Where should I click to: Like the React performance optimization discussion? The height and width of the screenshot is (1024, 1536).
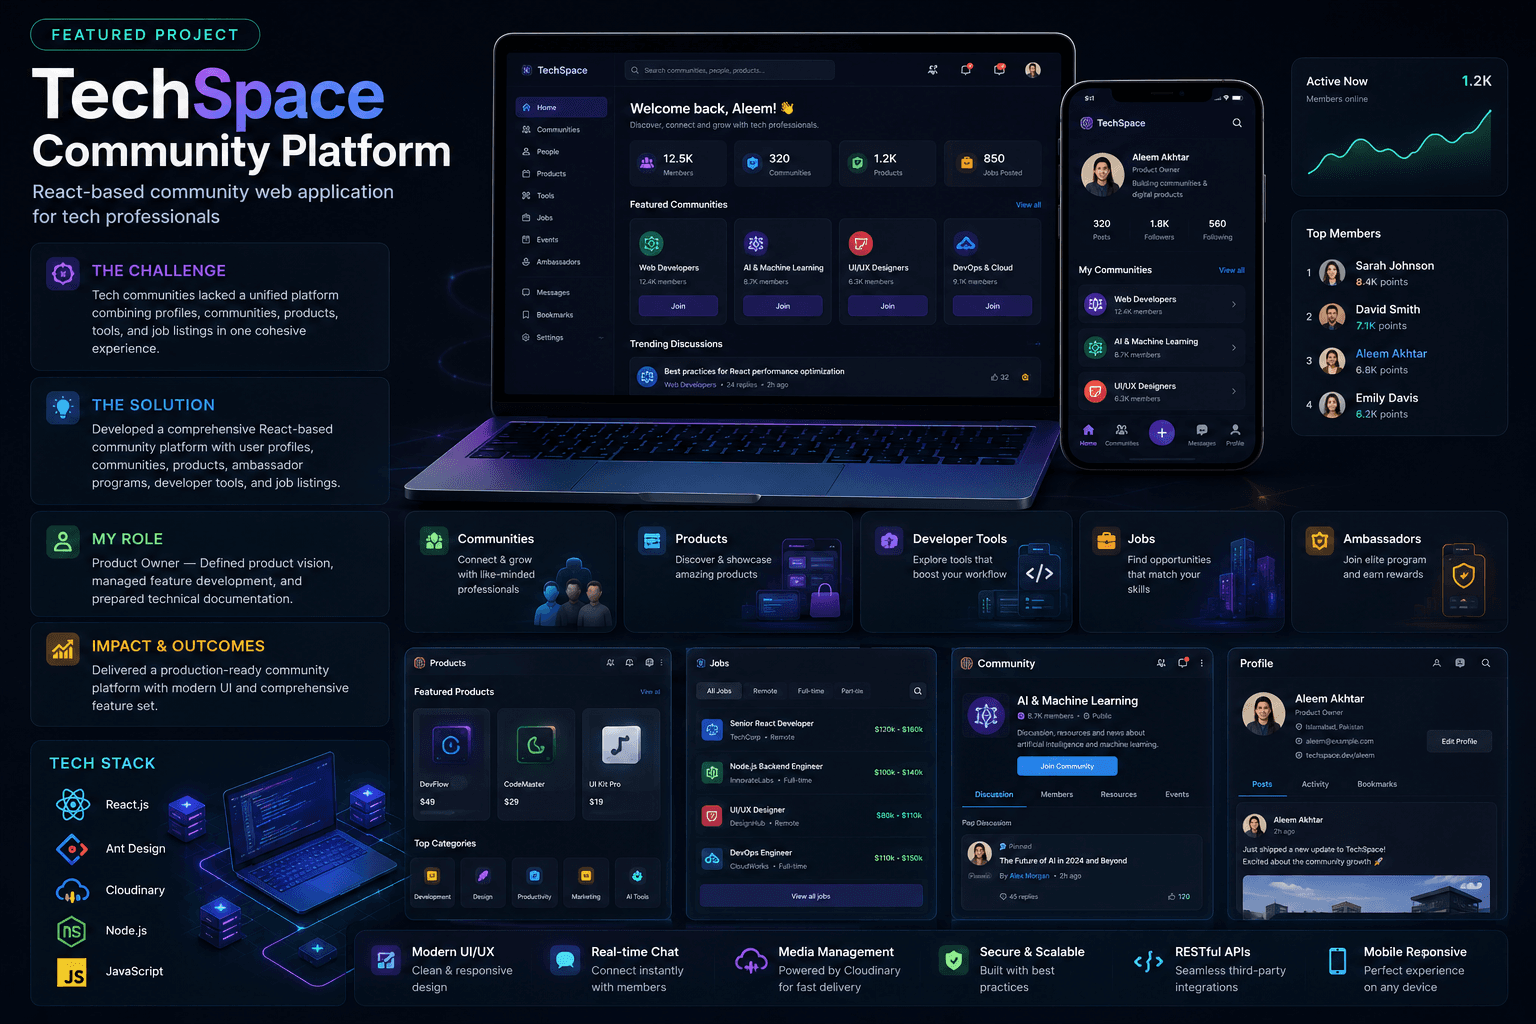coord(1000,377)
